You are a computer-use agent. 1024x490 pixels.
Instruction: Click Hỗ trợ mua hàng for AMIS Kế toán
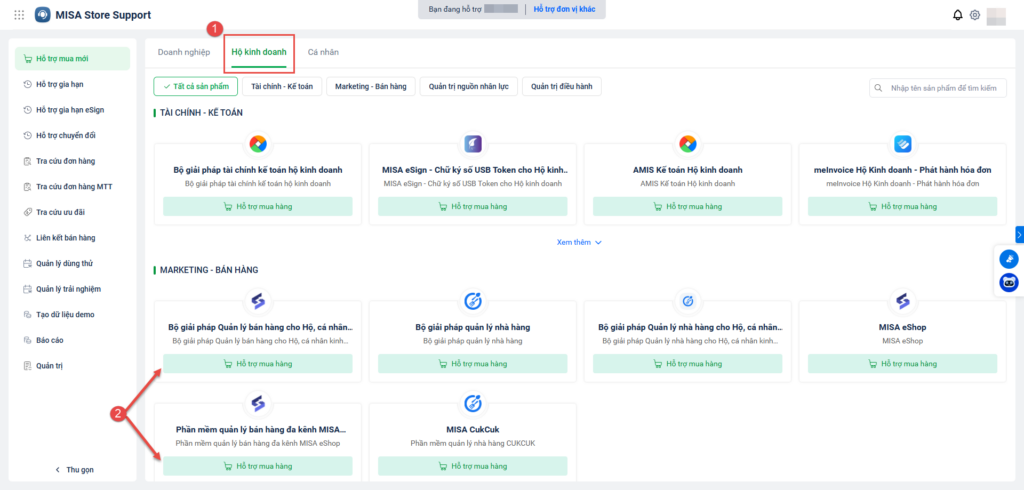(688, 206)
